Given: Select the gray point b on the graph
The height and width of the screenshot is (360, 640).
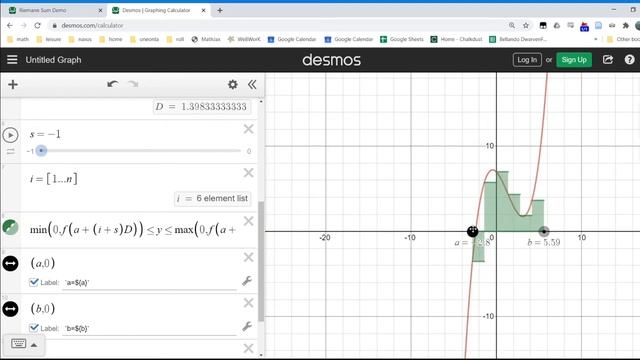Looking at the screenshot, I should point(544,231).
